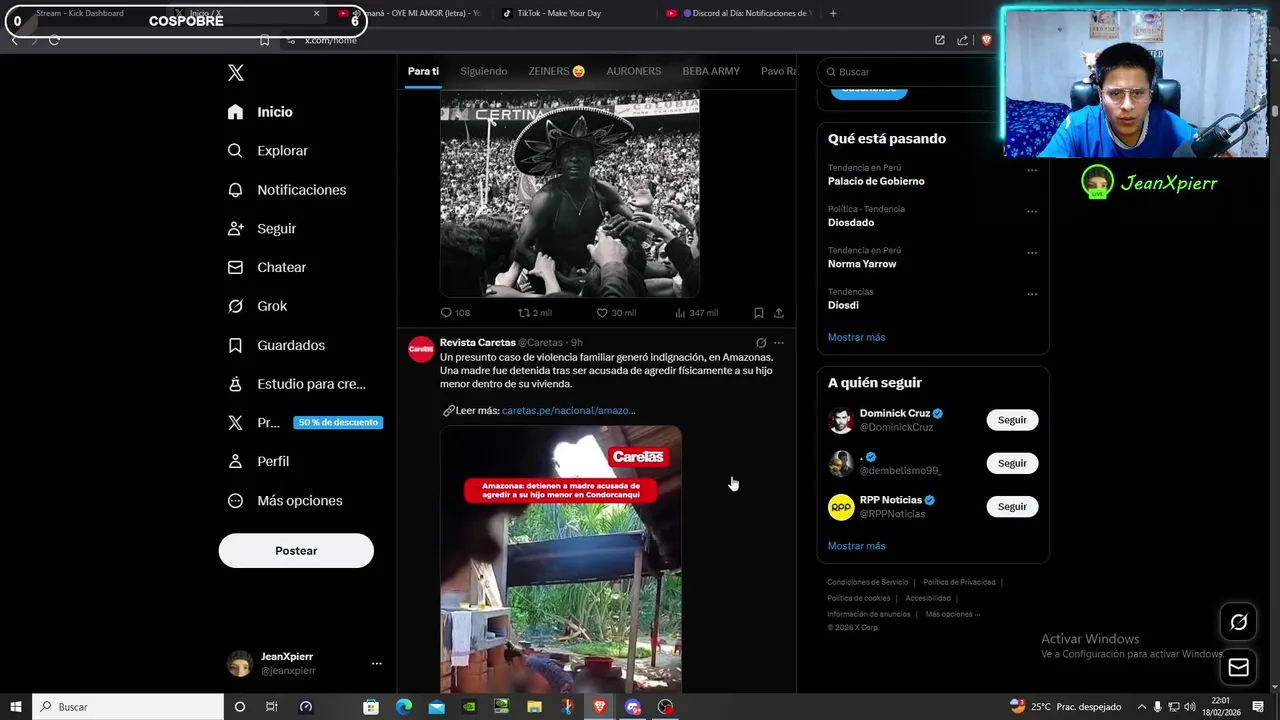This screenshot has height=720, width=1280.
Task: Repost the post with 2 mil reposts
Action: pyautogui.click(x=534, y=313)
